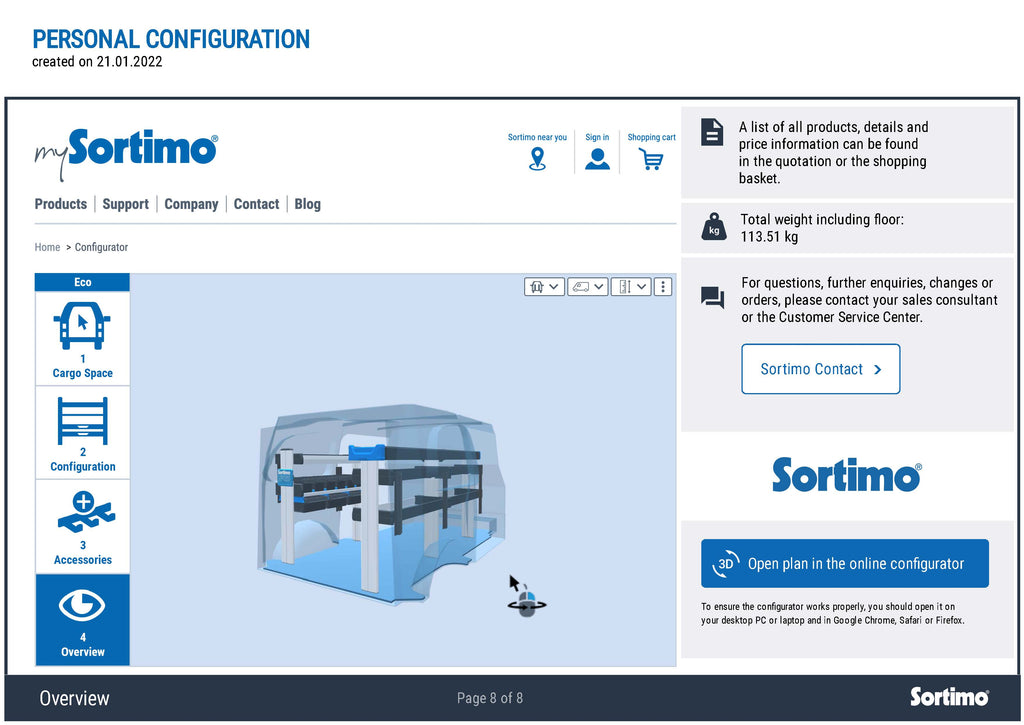
Task: Go to Home breadcrumb link
Action: click(47, 247)
